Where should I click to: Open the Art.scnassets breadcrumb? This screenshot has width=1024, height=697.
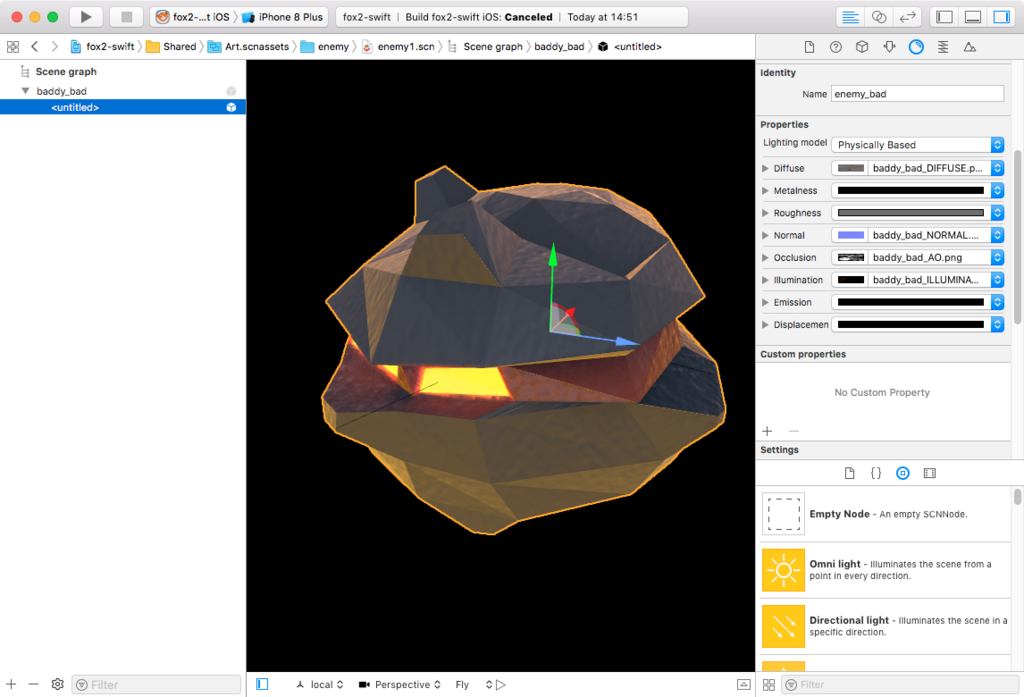[249, 46]
